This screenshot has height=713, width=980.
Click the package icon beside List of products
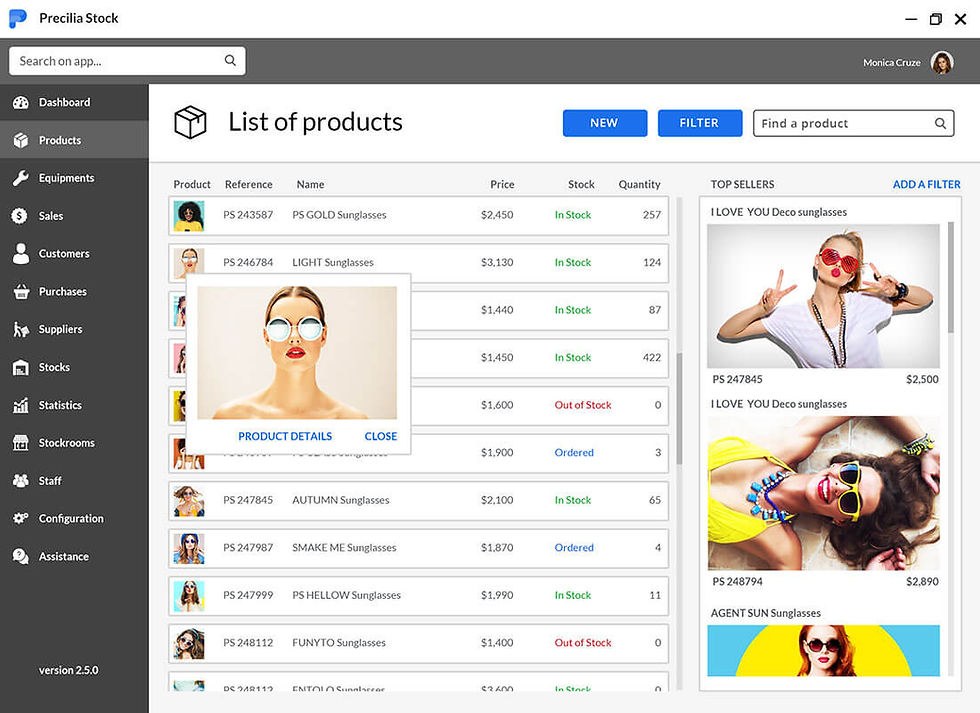tap(190, 122)
